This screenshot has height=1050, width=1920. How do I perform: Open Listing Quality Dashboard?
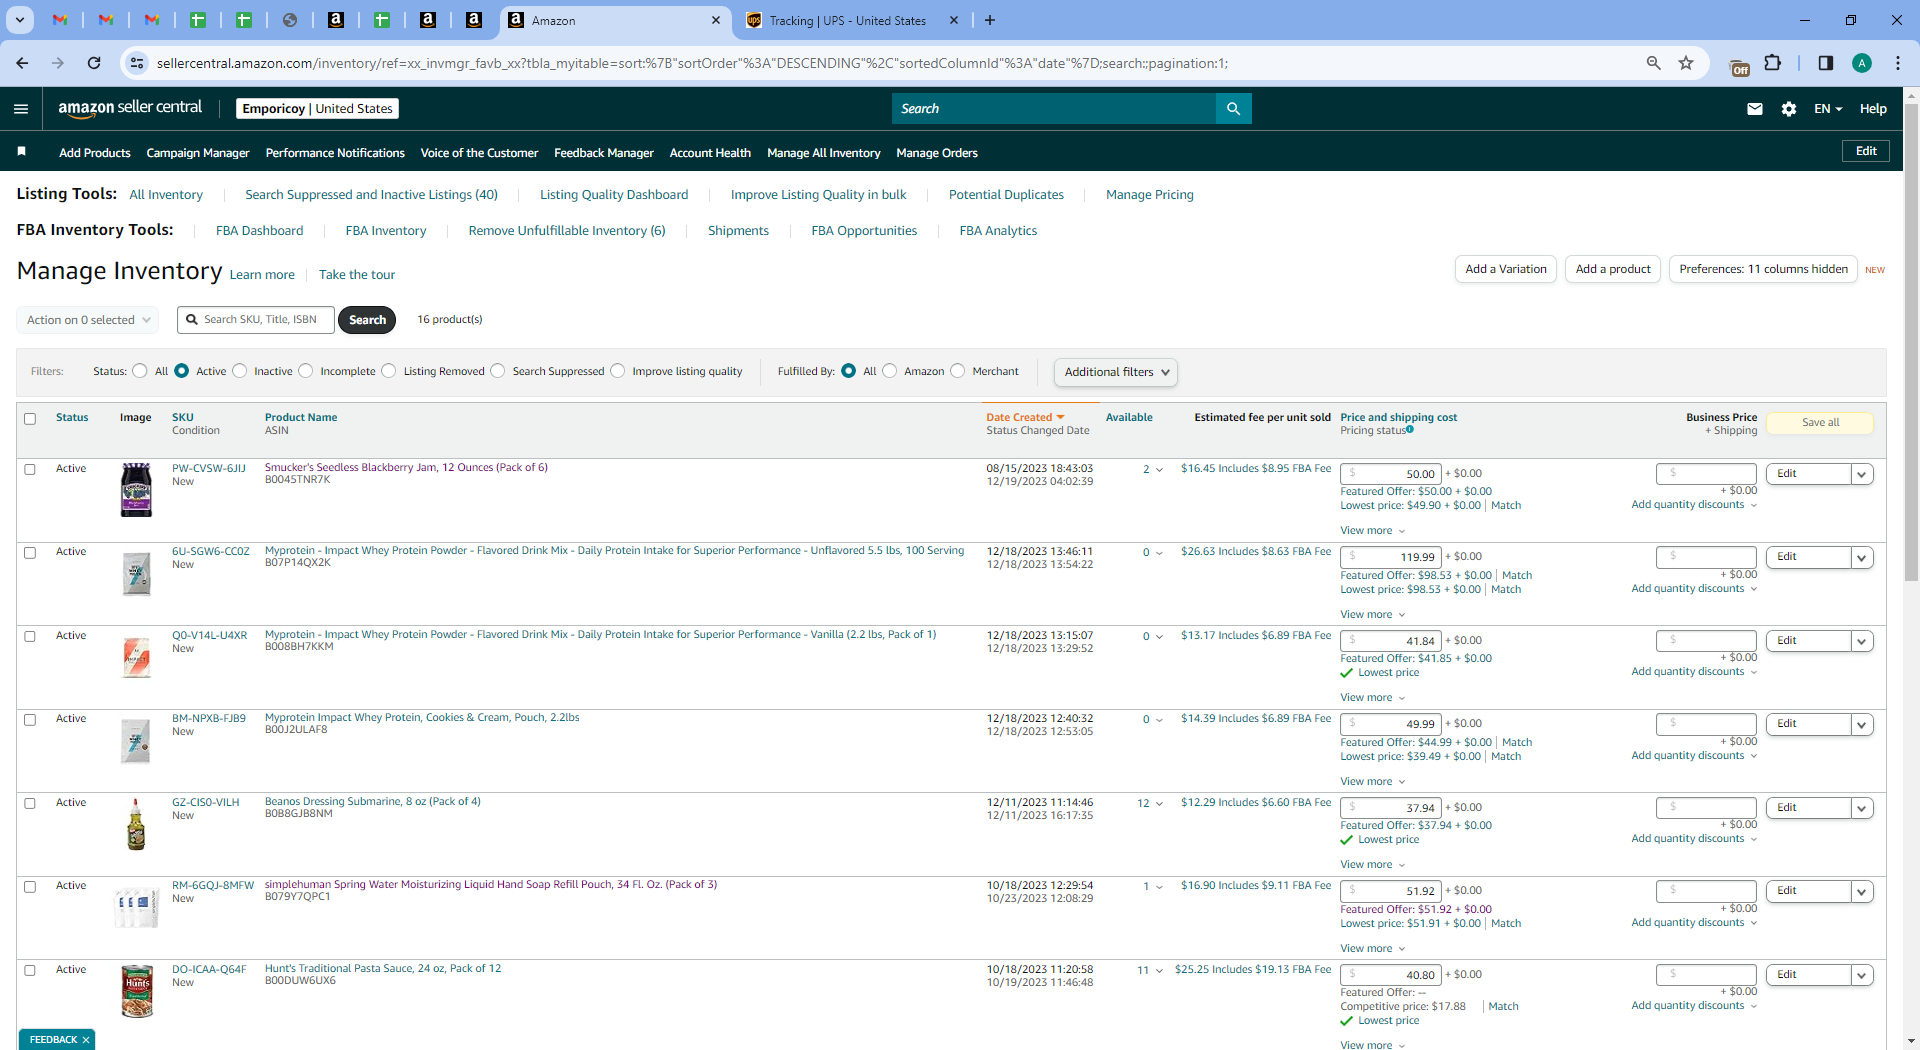614,195
